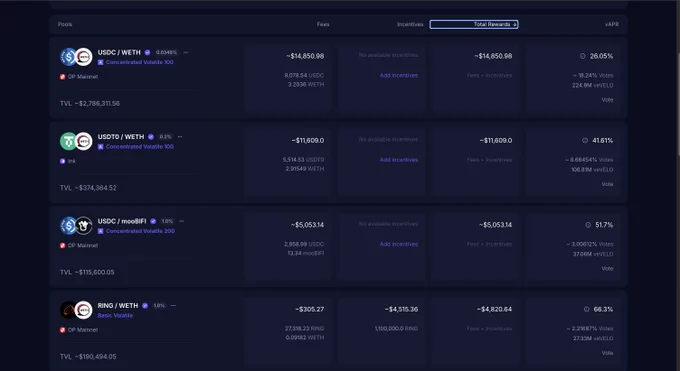Click the OP Mainnet chain icon under RING / WETH
The image size is (680, 371).
tap(62, 330)
